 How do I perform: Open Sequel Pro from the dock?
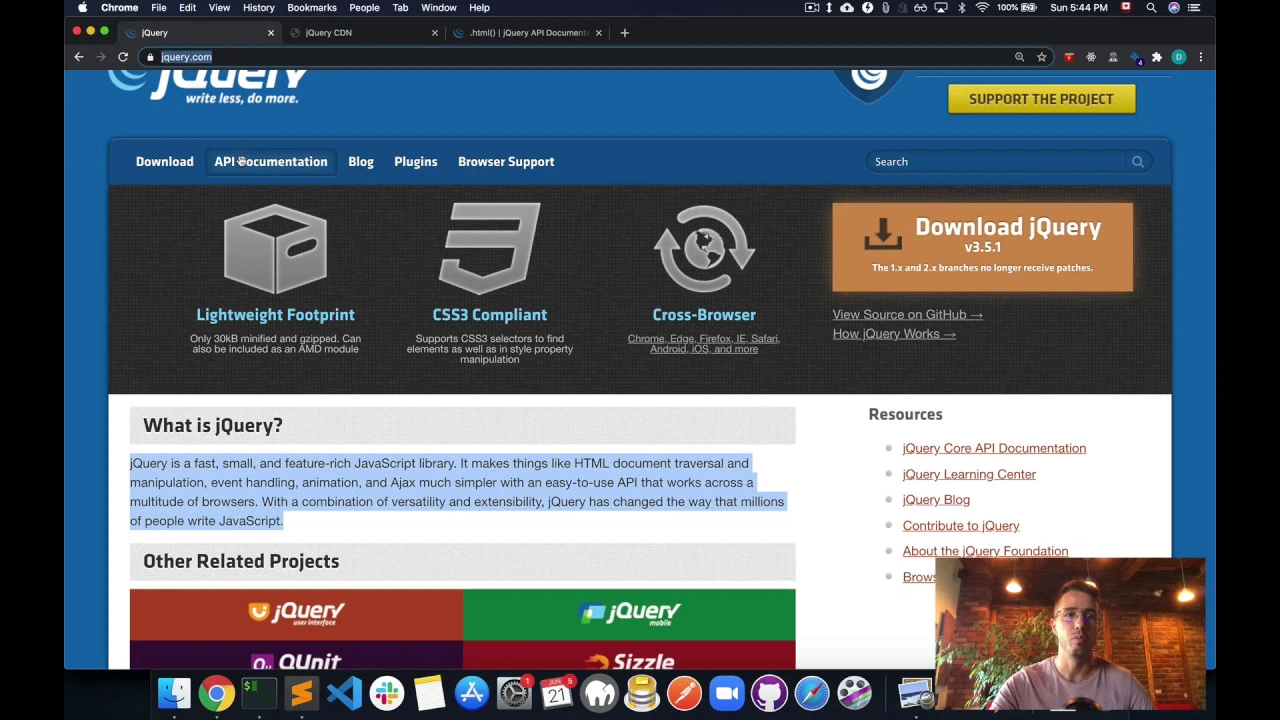tap(642, 694)
